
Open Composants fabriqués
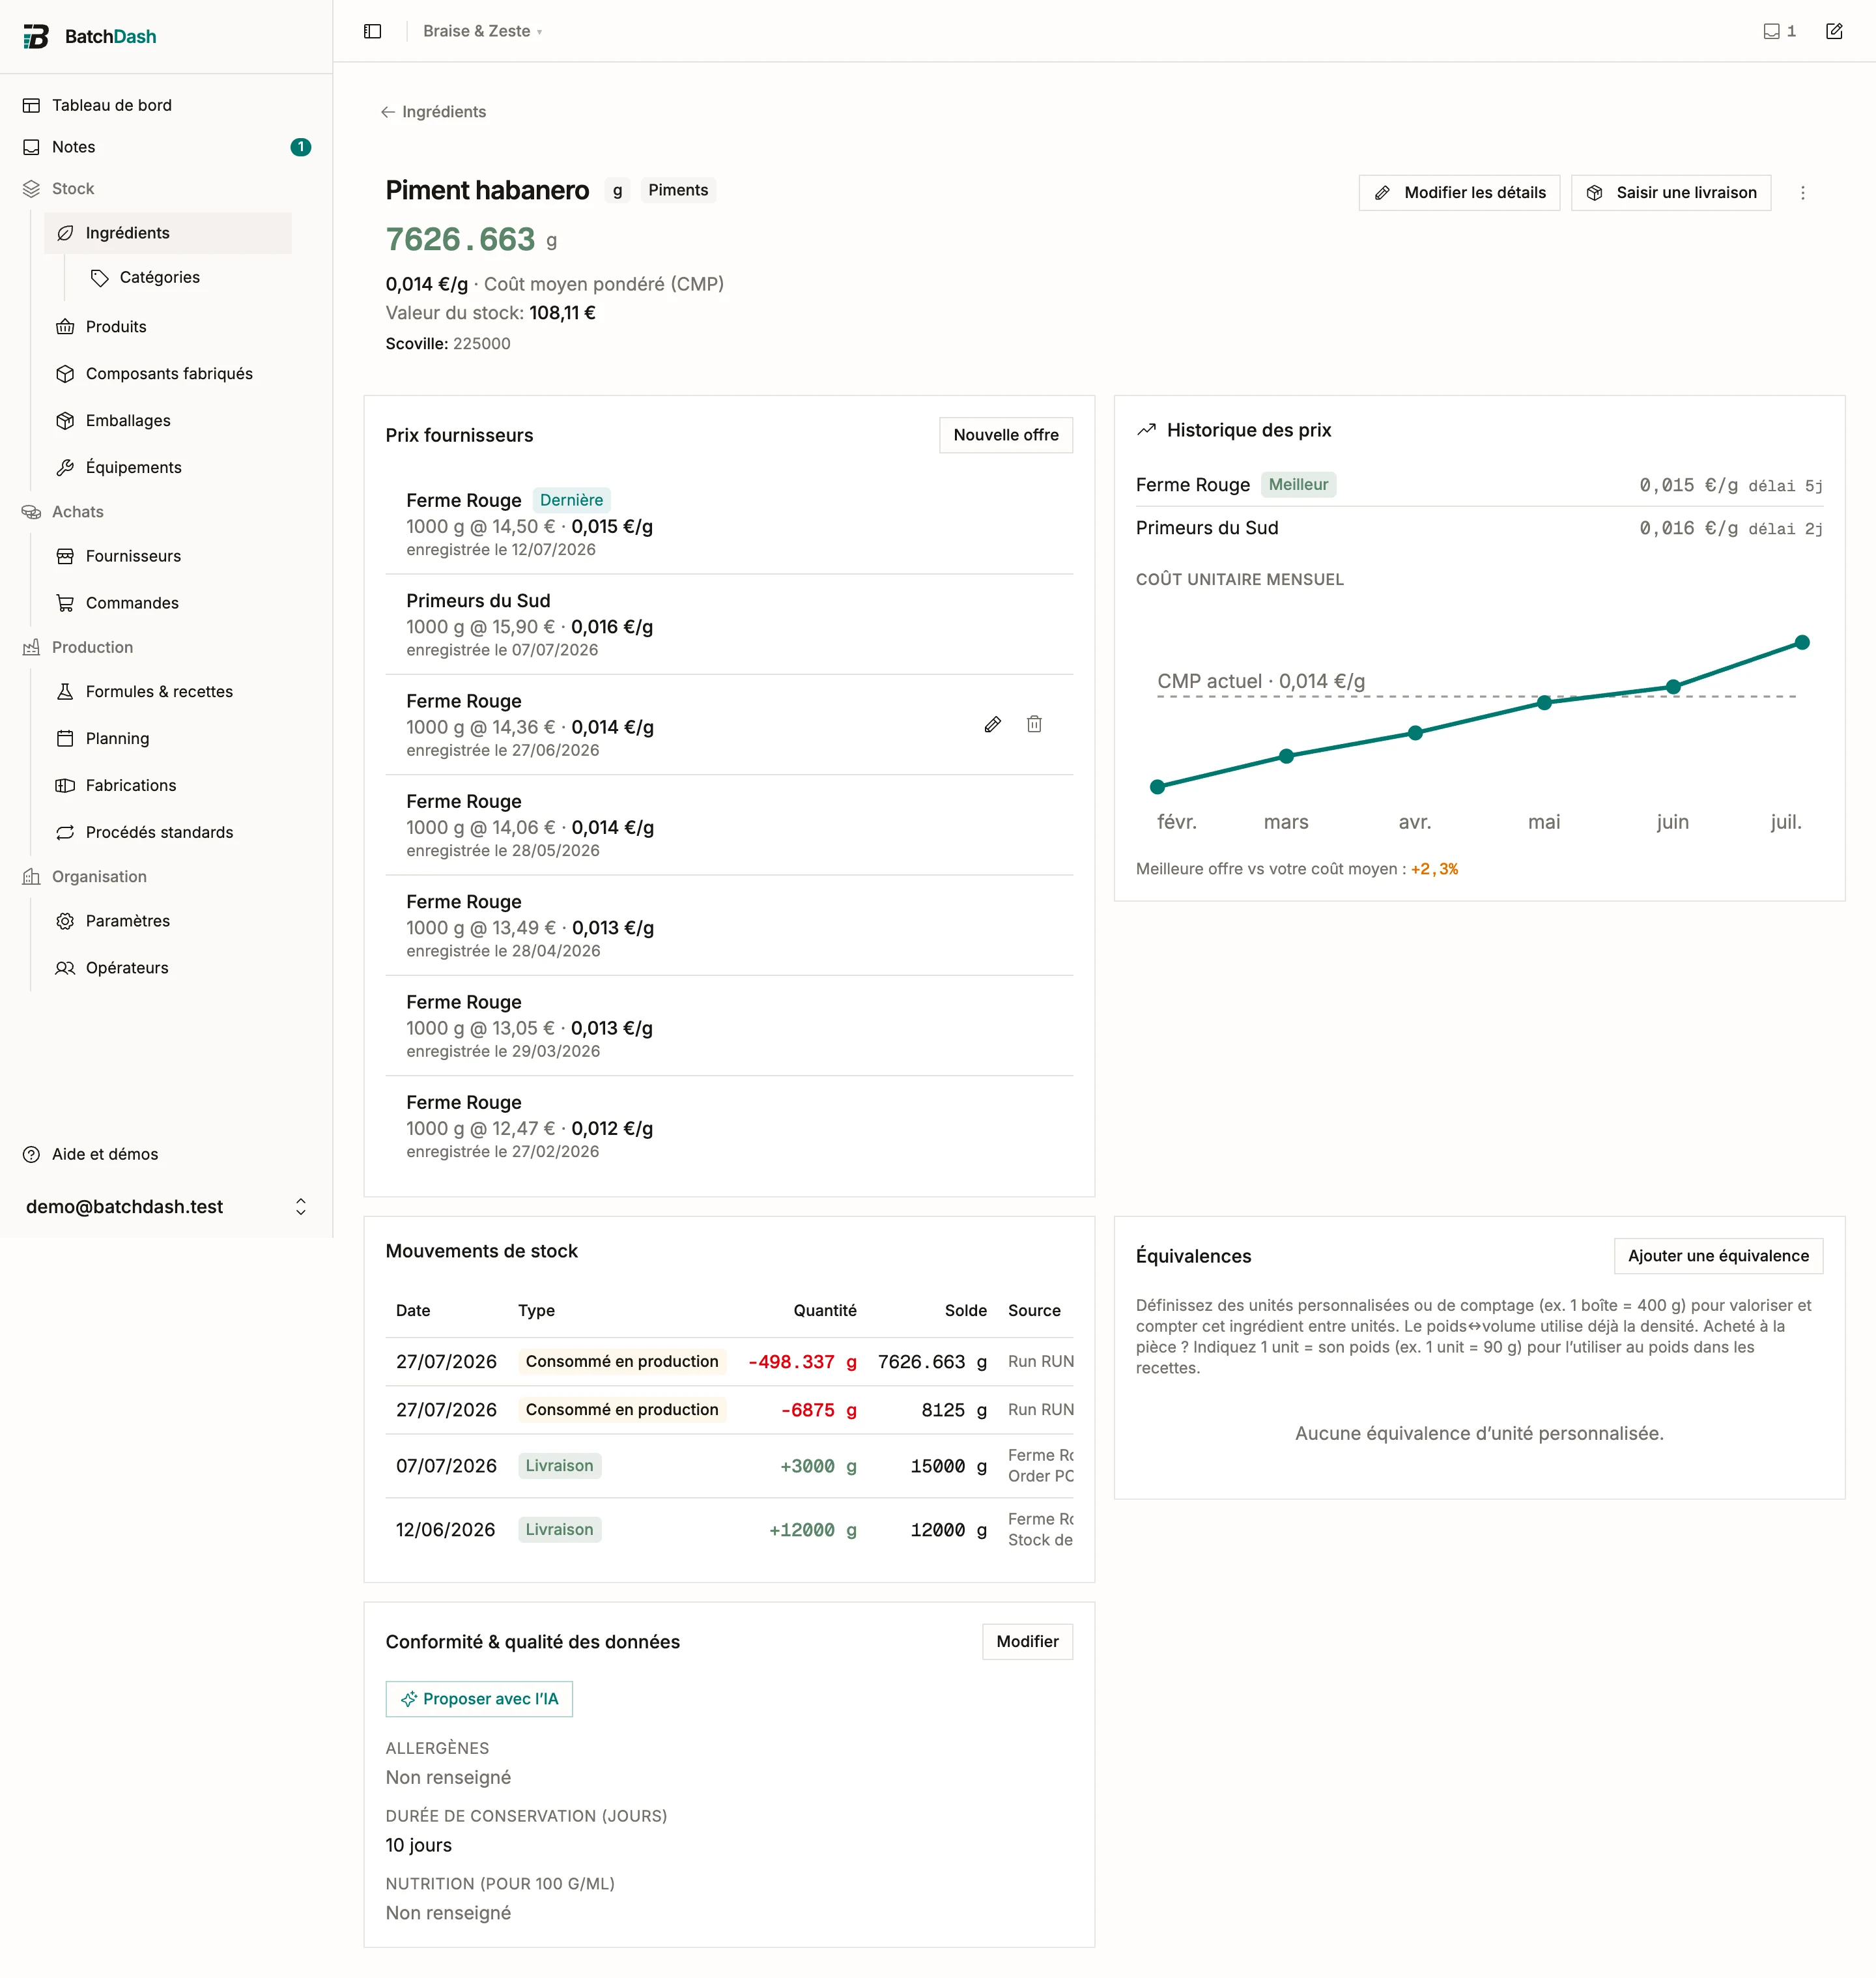(168, 374)
